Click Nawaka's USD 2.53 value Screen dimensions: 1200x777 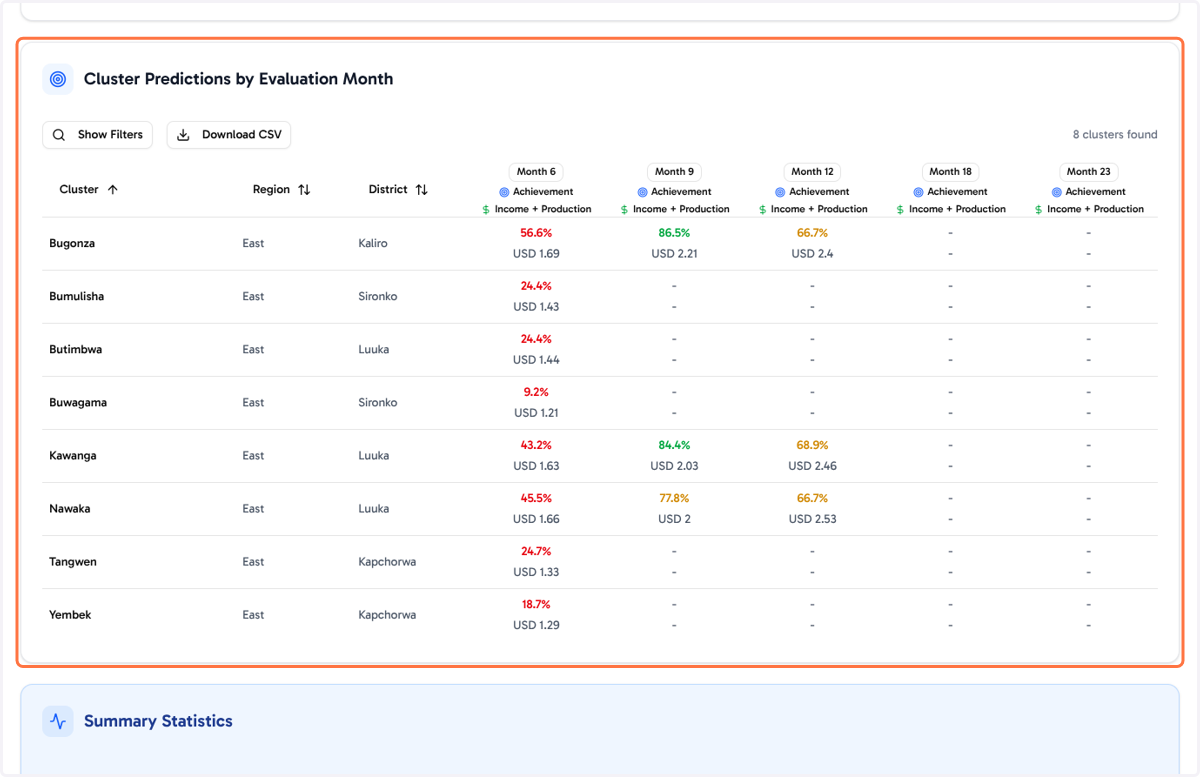[812, 519]
